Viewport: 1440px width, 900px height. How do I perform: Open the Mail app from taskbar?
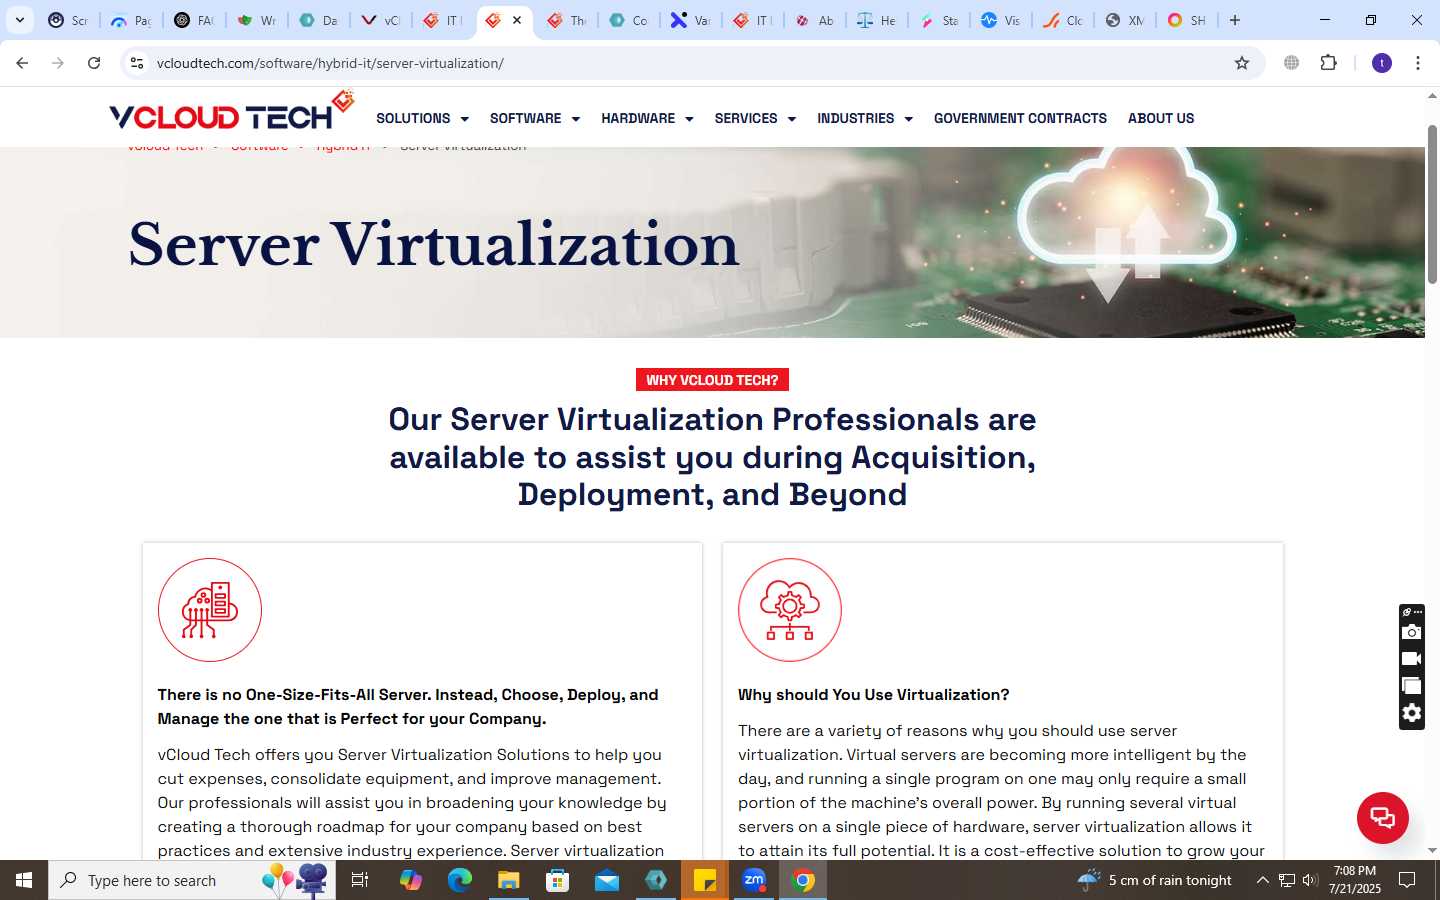[x=607, y=880]
